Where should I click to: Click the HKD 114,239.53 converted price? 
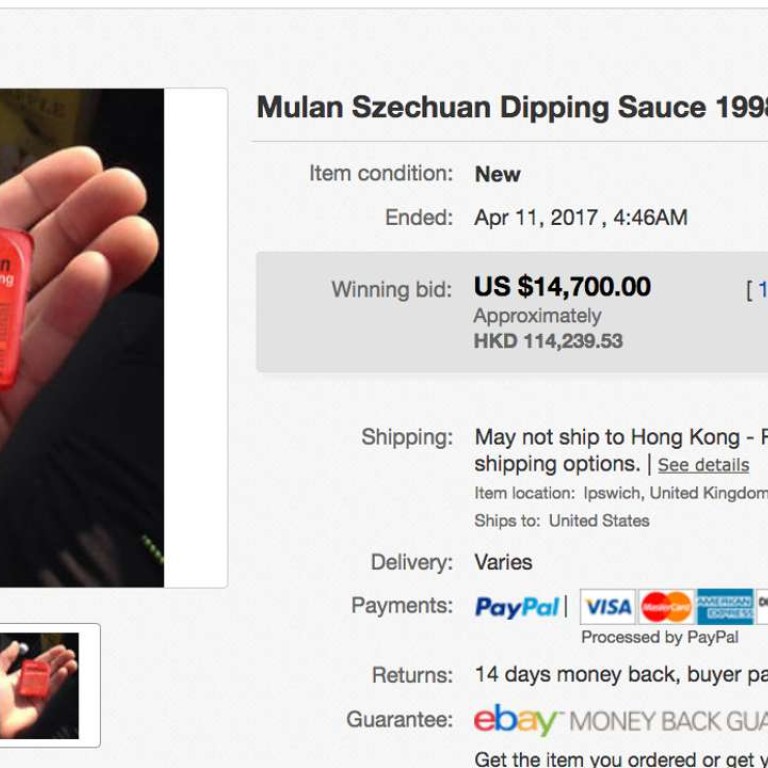[x=548, y=341]
